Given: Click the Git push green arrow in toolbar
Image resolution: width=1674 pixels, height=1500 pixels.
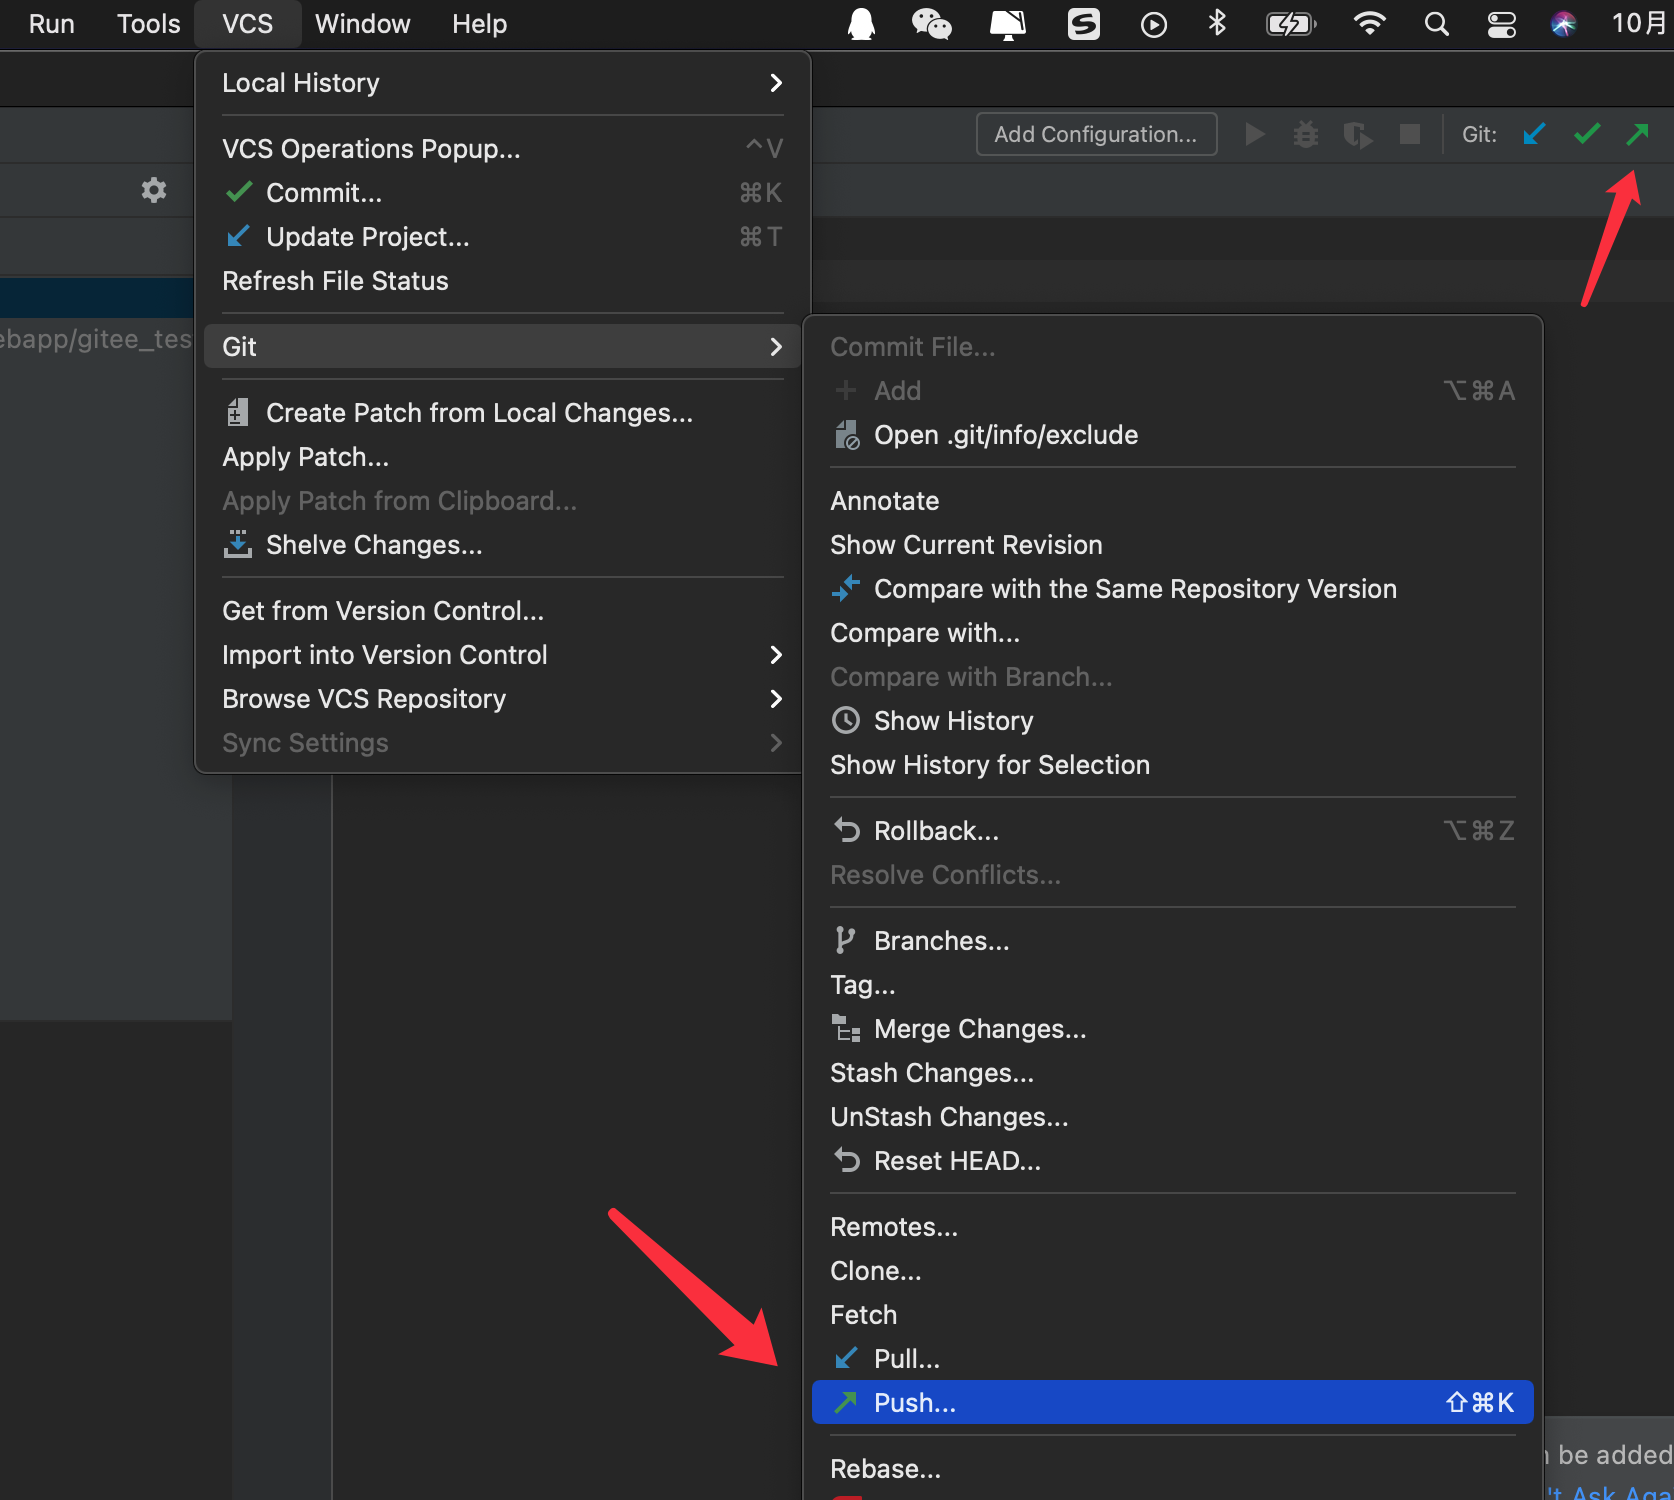Looking at the screenshot, I should 1638,134.
